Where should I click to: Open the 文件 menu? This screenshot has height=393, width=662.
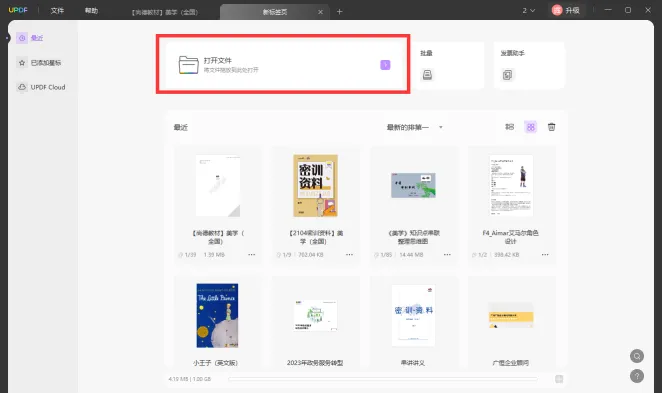[x=57, y=11]
